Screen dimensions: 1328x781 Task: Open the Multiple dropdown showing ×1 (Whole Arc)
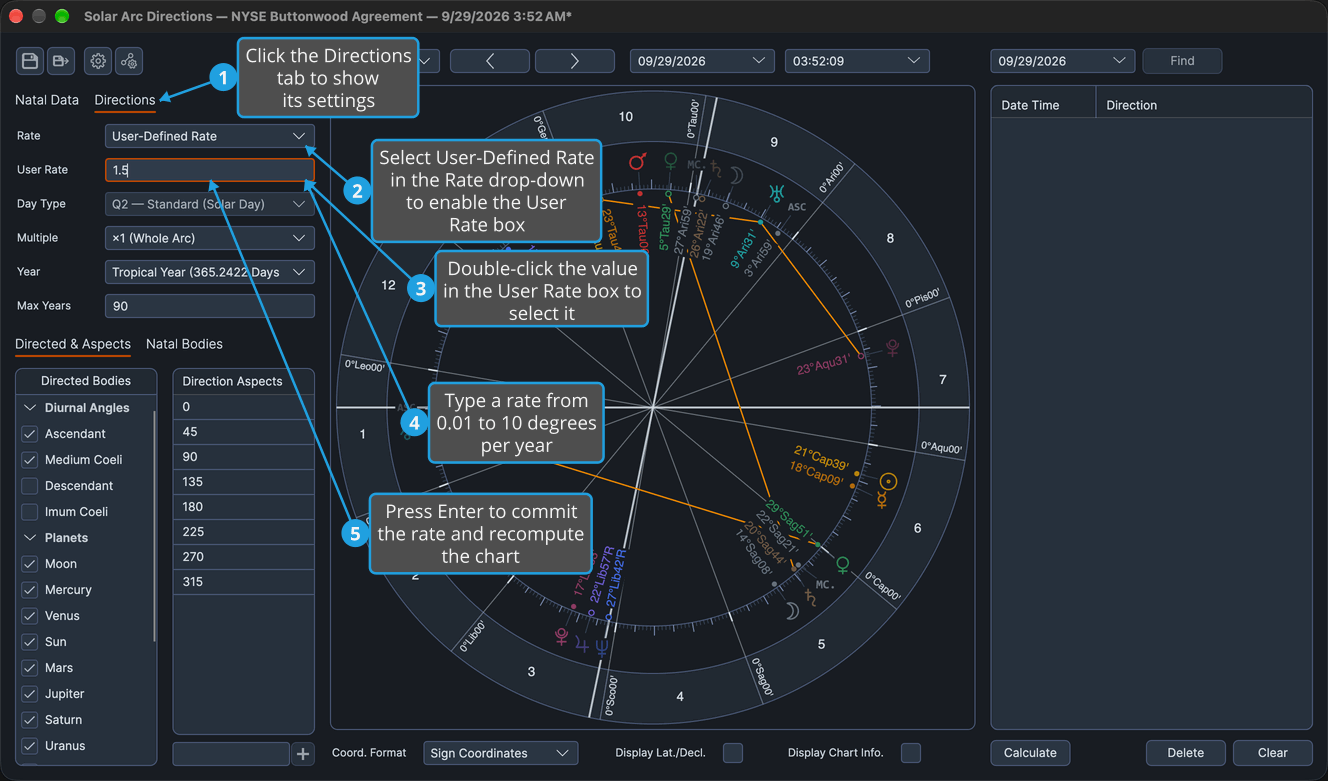point(210,238)
